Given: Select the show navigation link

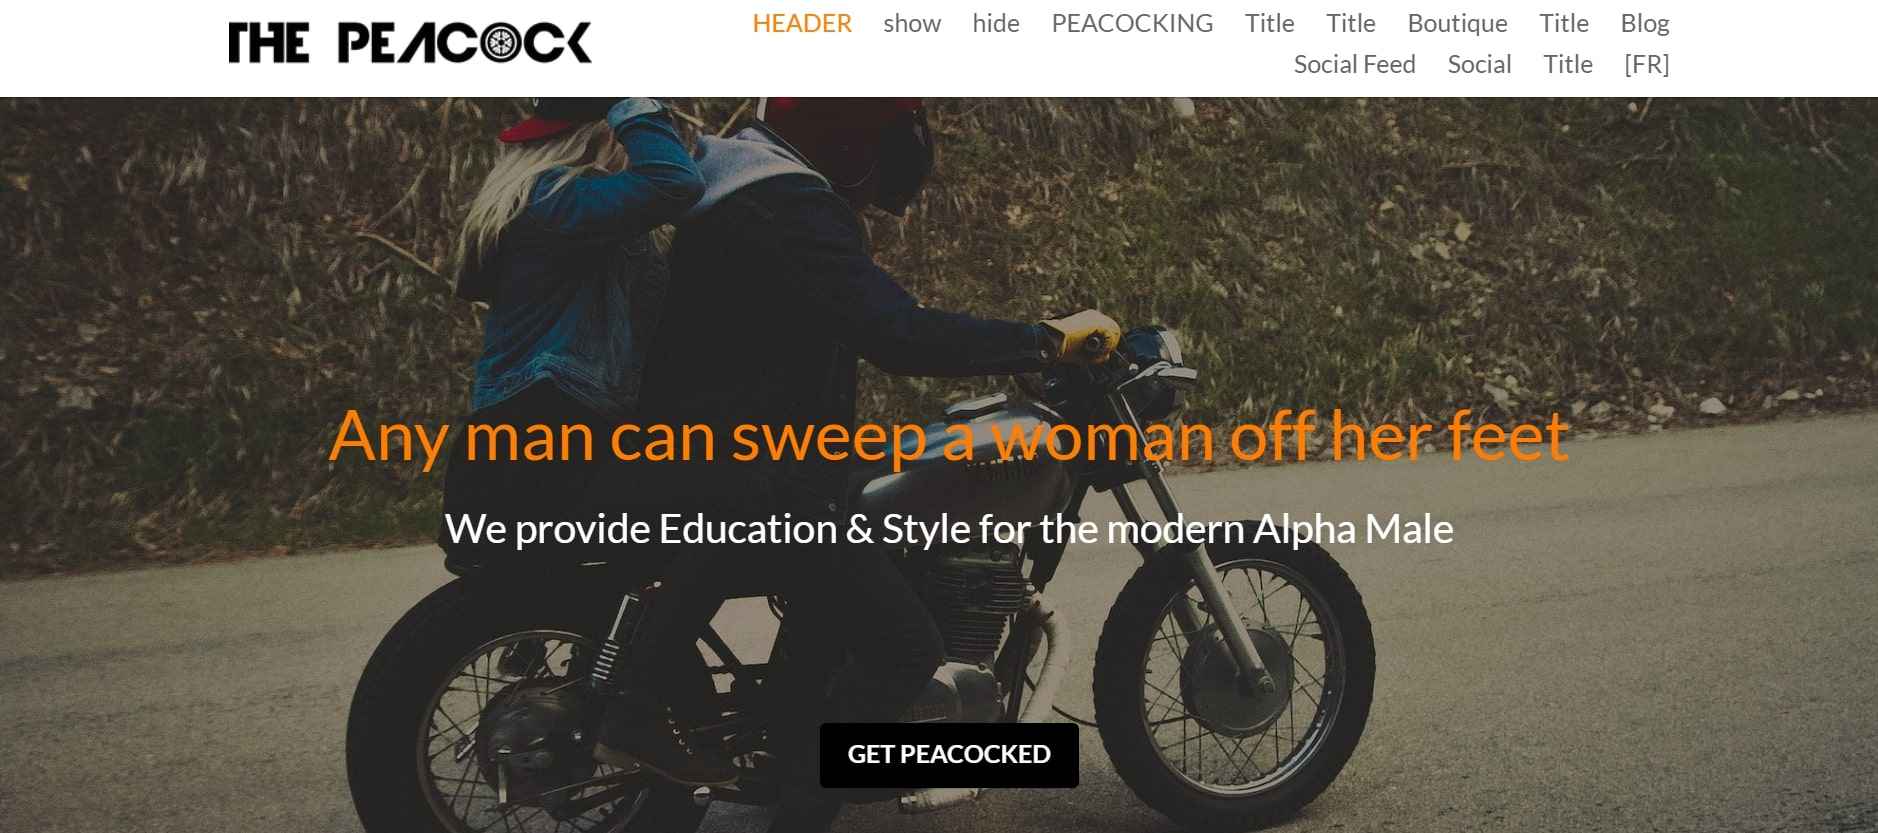Looking at the screenshot, I should click(x=912, y=23).
